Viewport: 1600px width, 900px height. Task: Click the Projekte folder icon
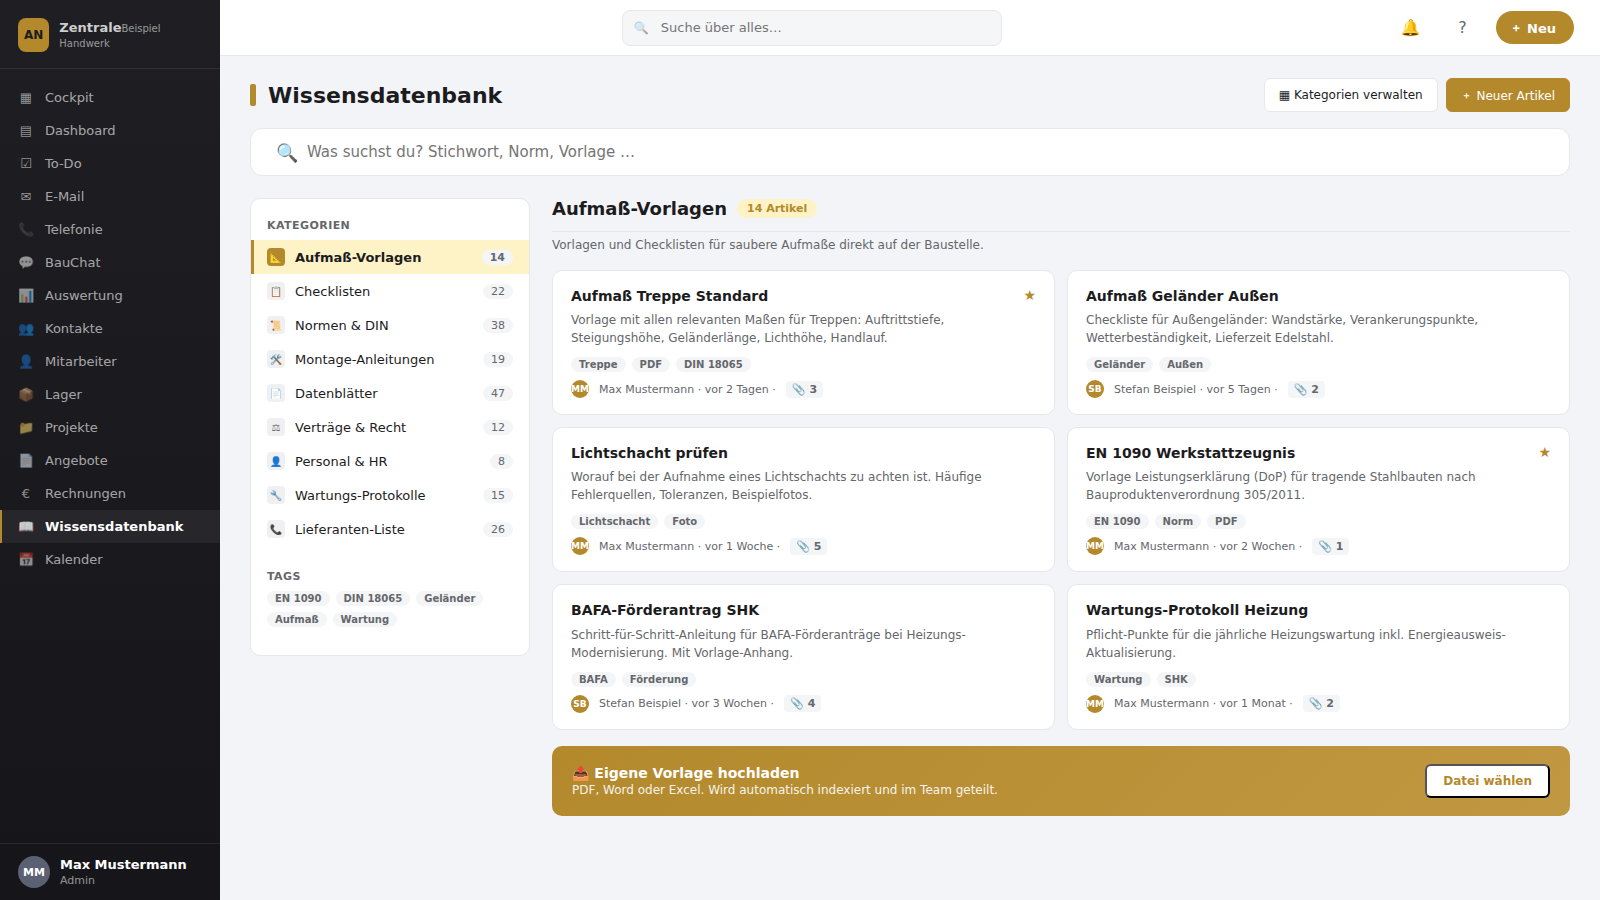pyautogui.click(x=26, y=428)
